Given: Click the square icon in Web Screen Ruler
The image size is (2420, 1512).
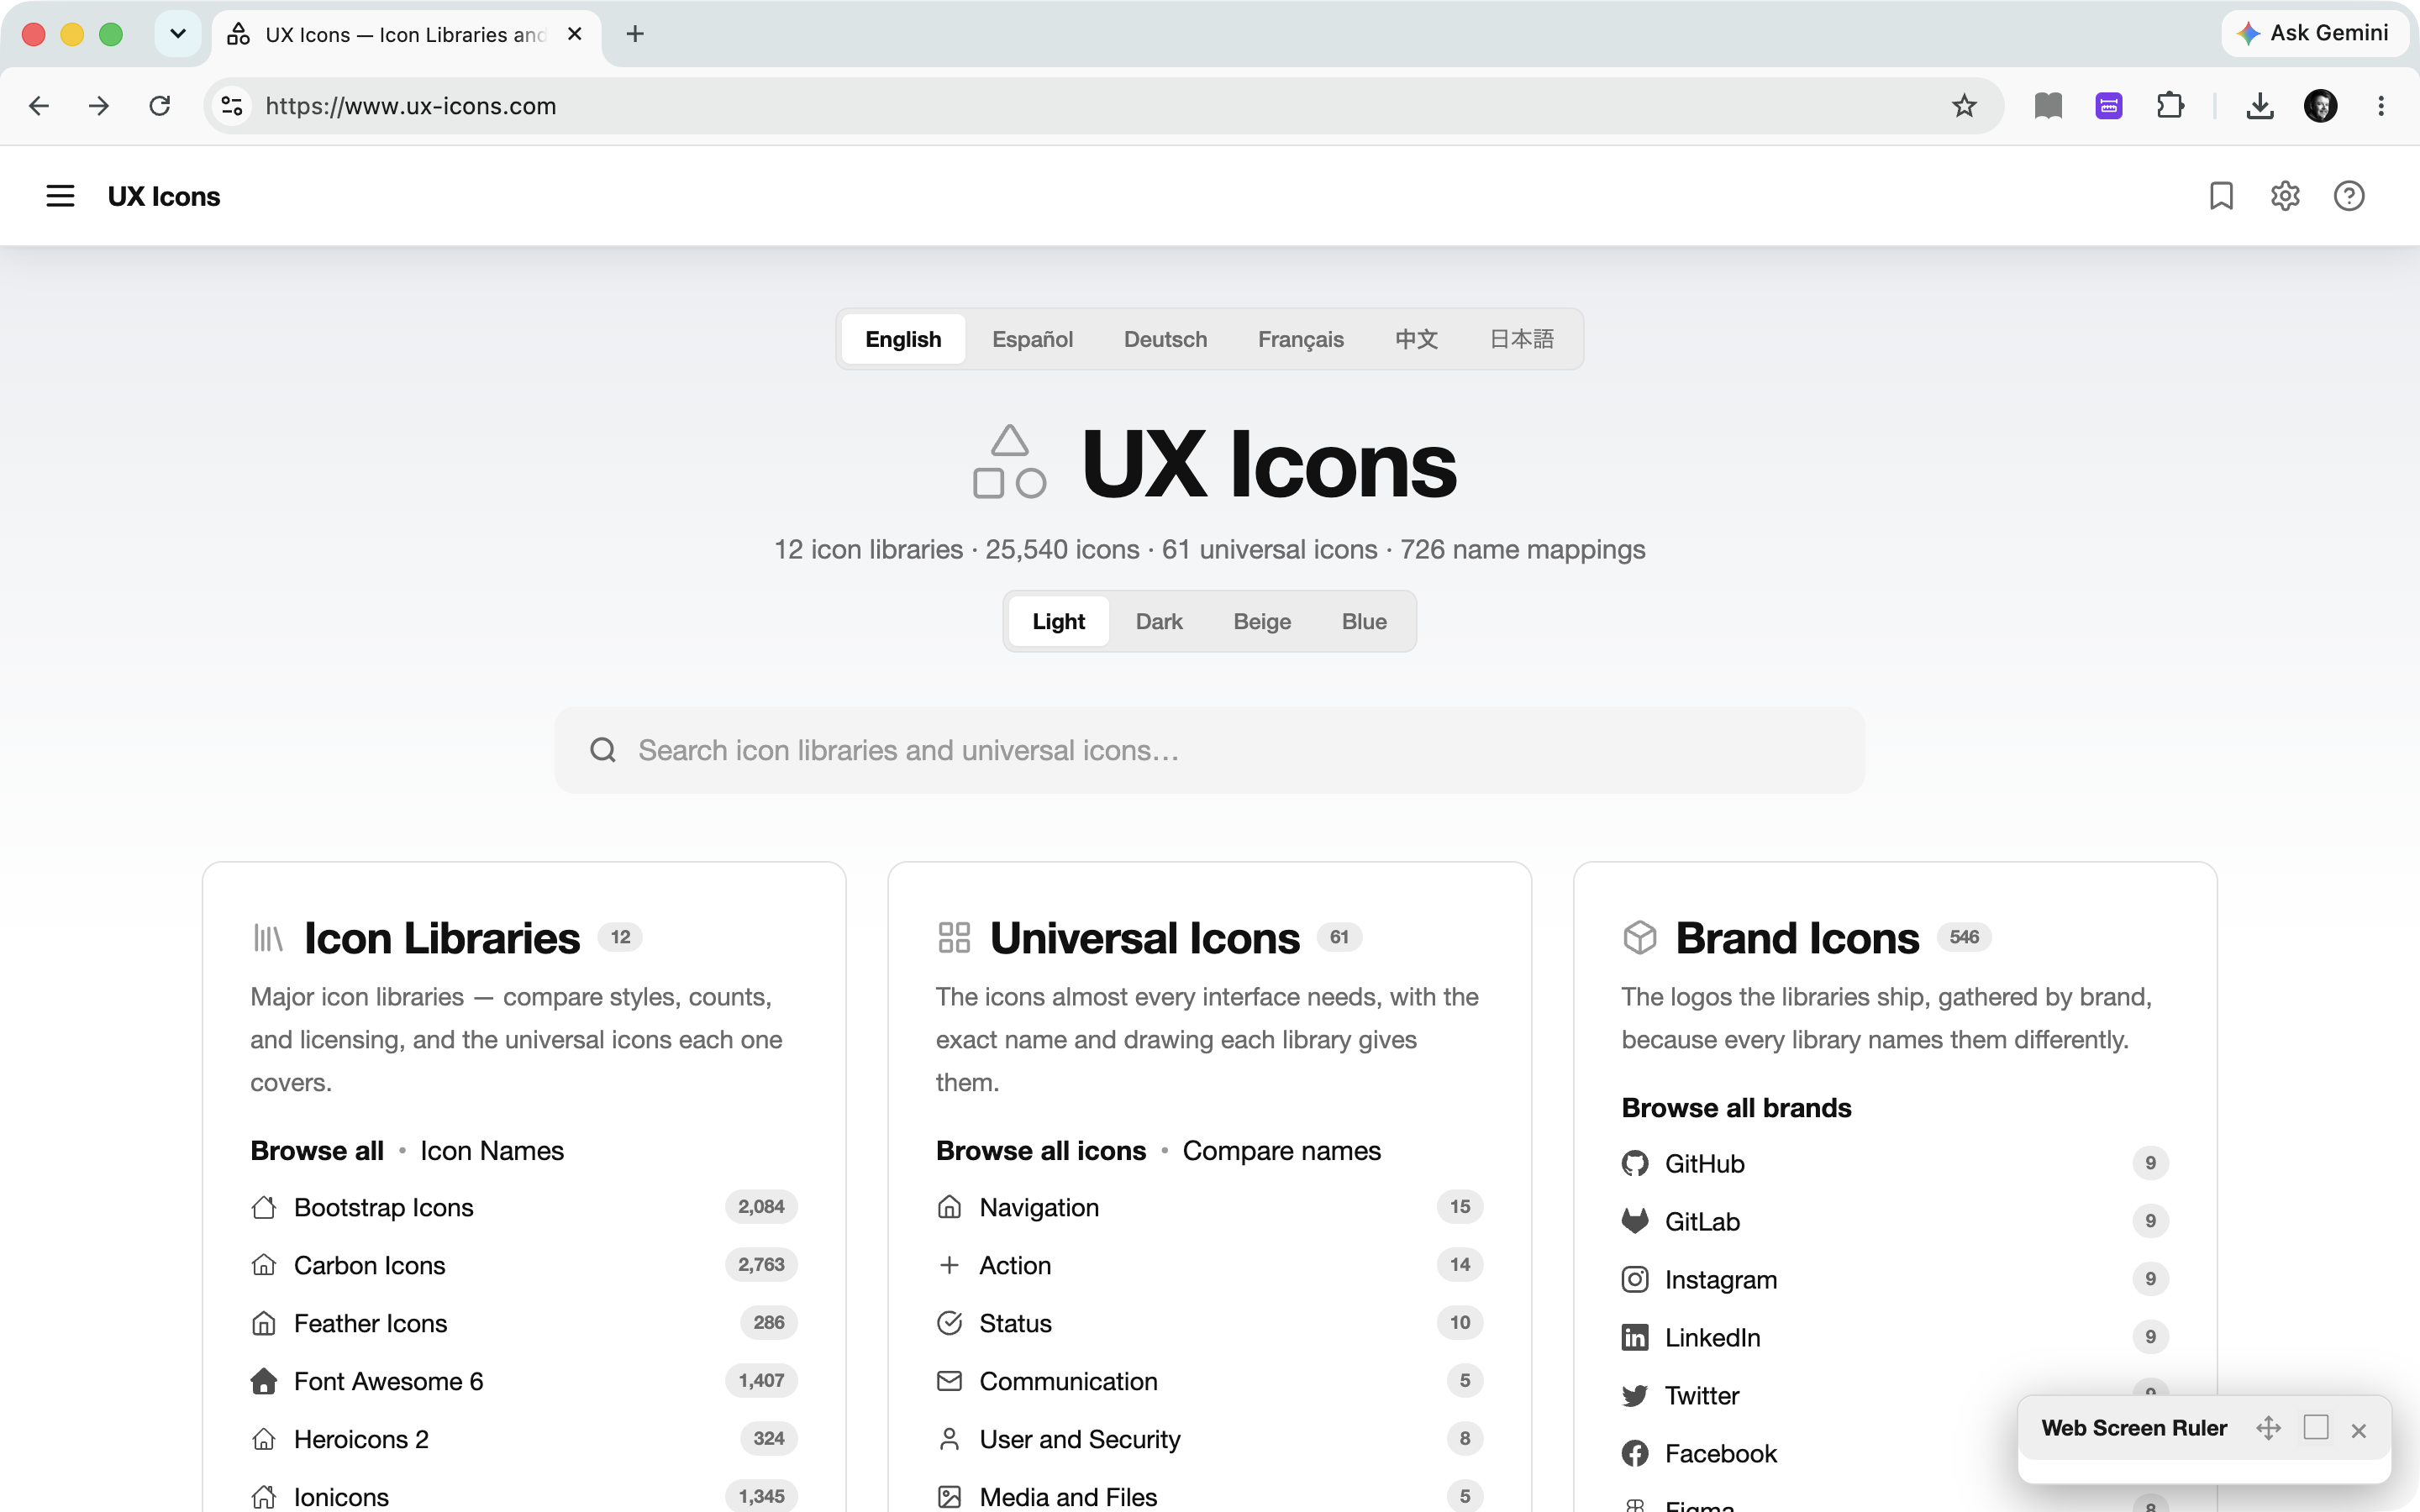Looking at the screenshot, I should 2315,1427.
